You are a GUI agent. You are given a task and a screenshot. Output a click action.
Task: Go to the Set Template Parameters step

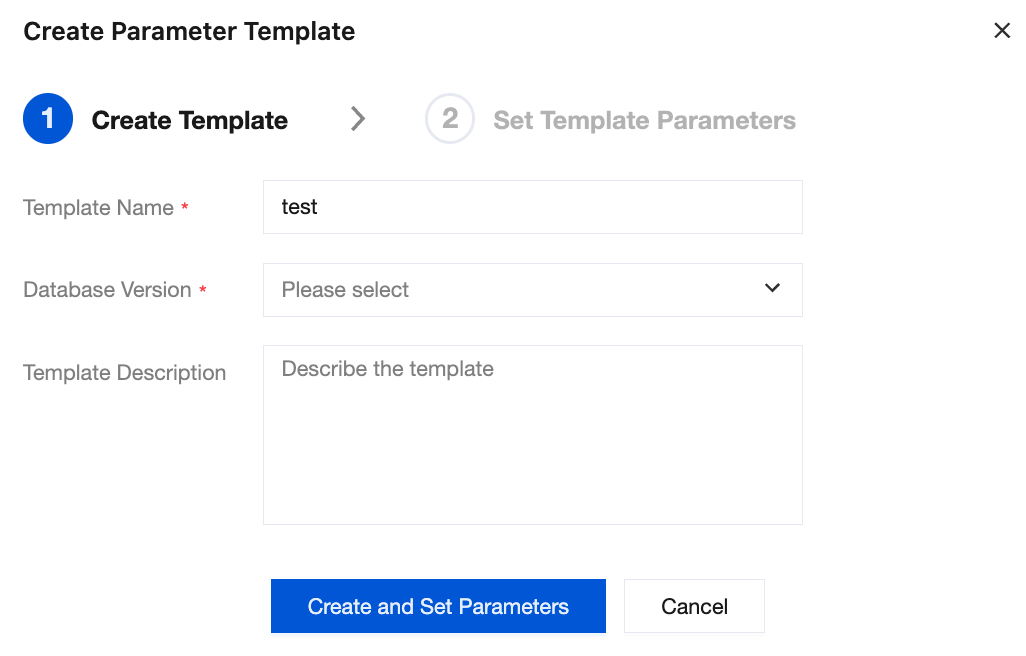644,121
